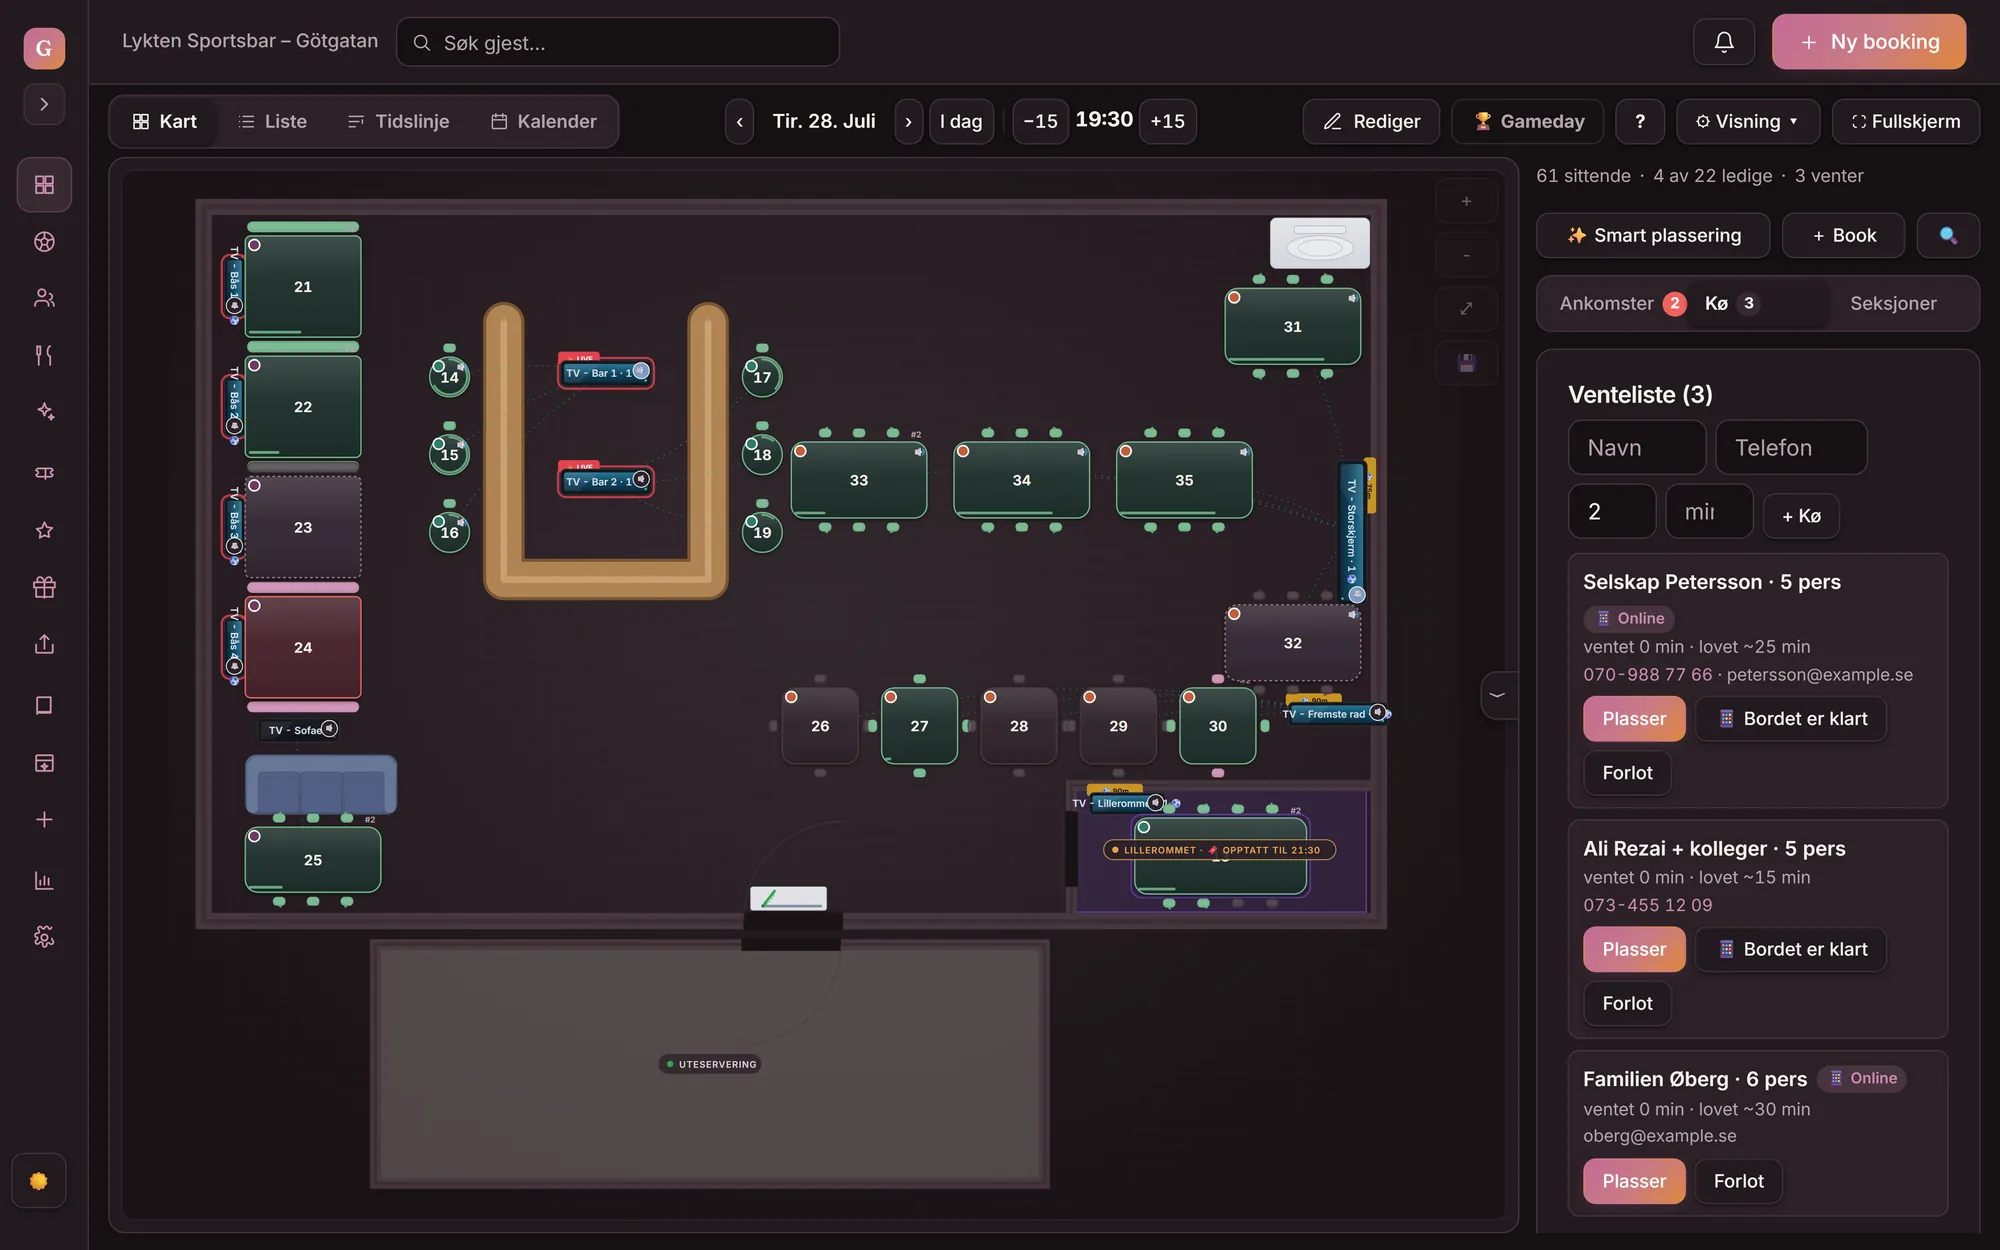Switch to Kart view tab
Image resolution: width=2000 pixels, height=1250 pixels.
point(164,121)
